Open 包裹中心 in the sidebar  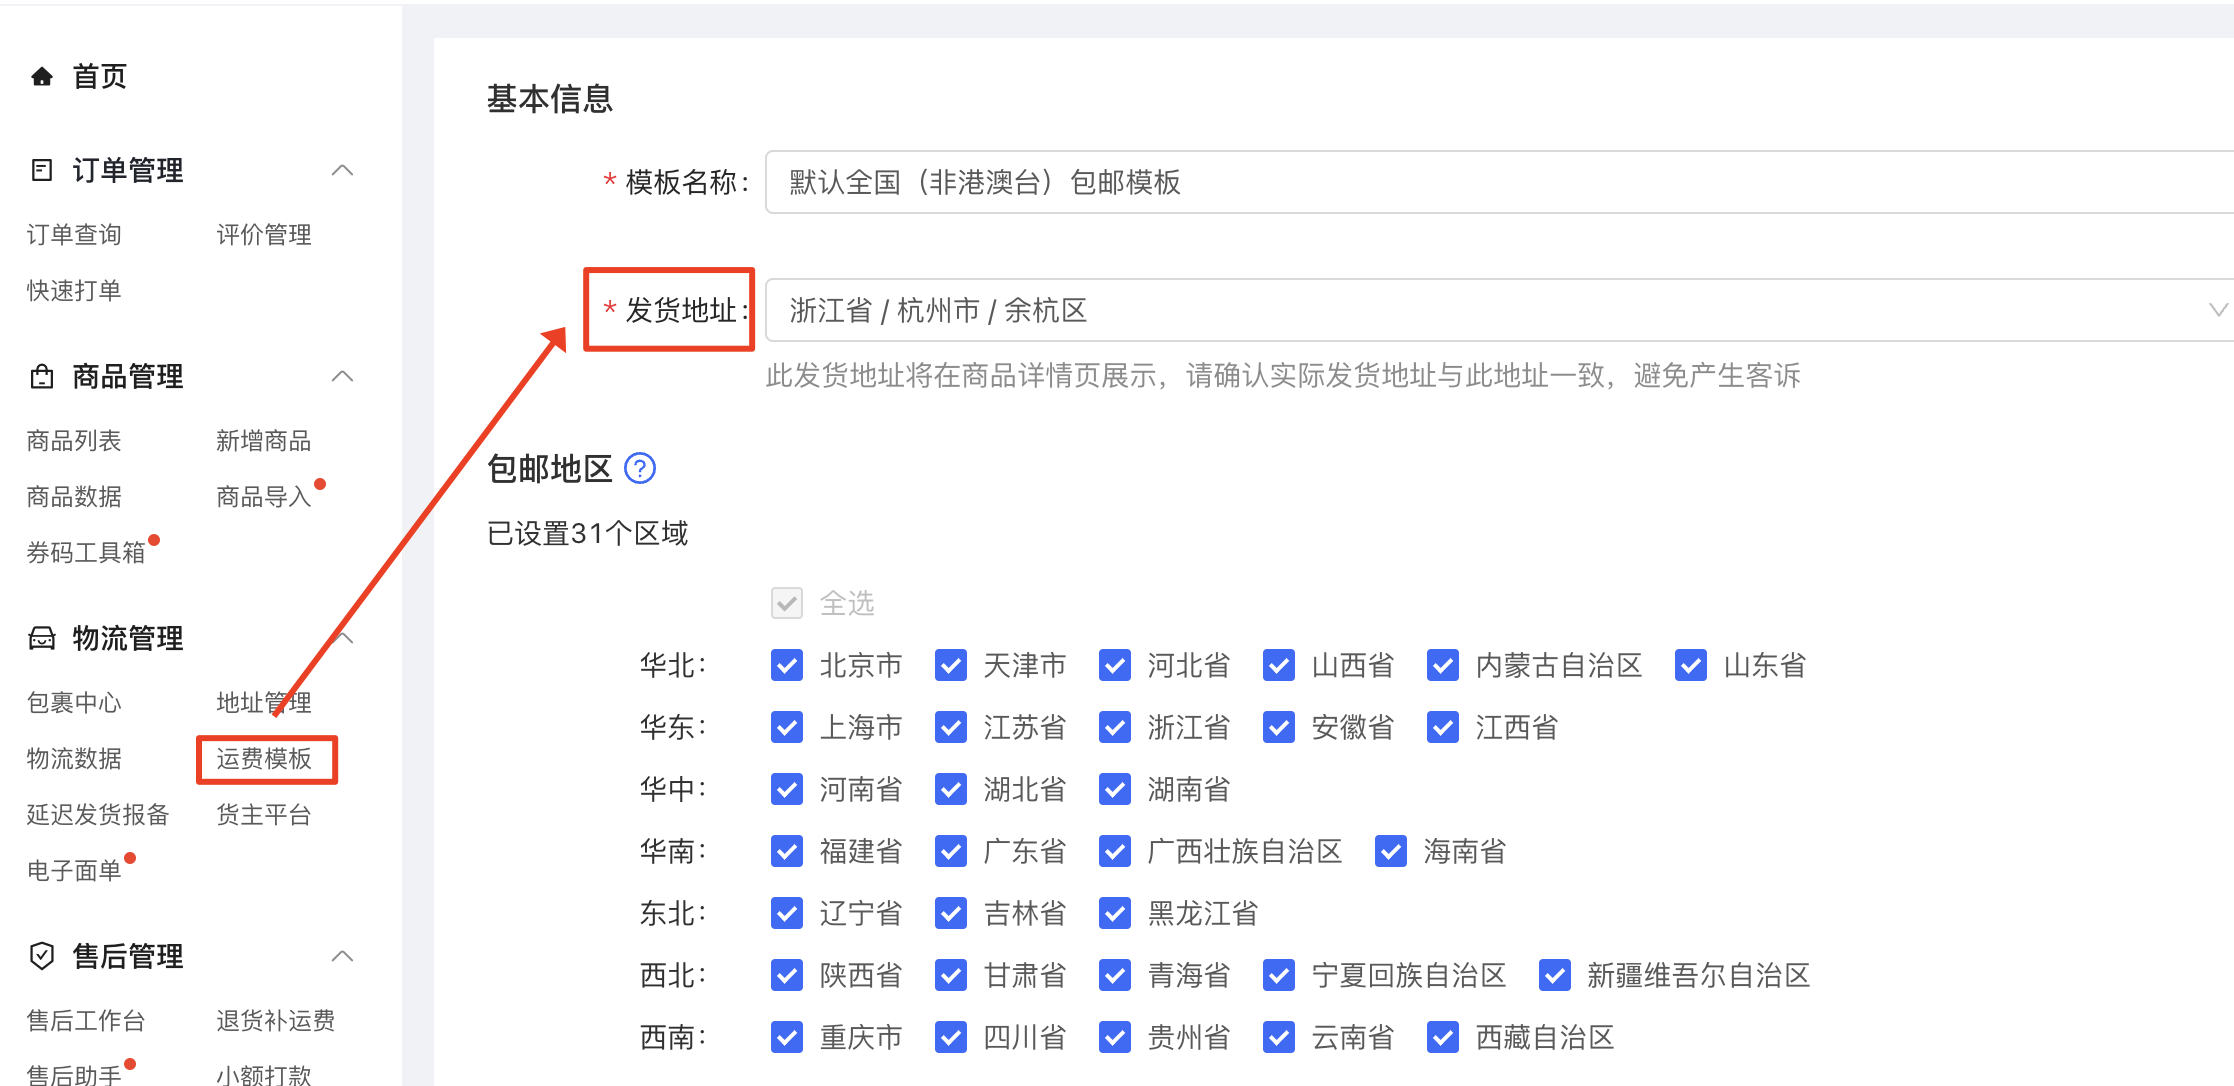74,703
